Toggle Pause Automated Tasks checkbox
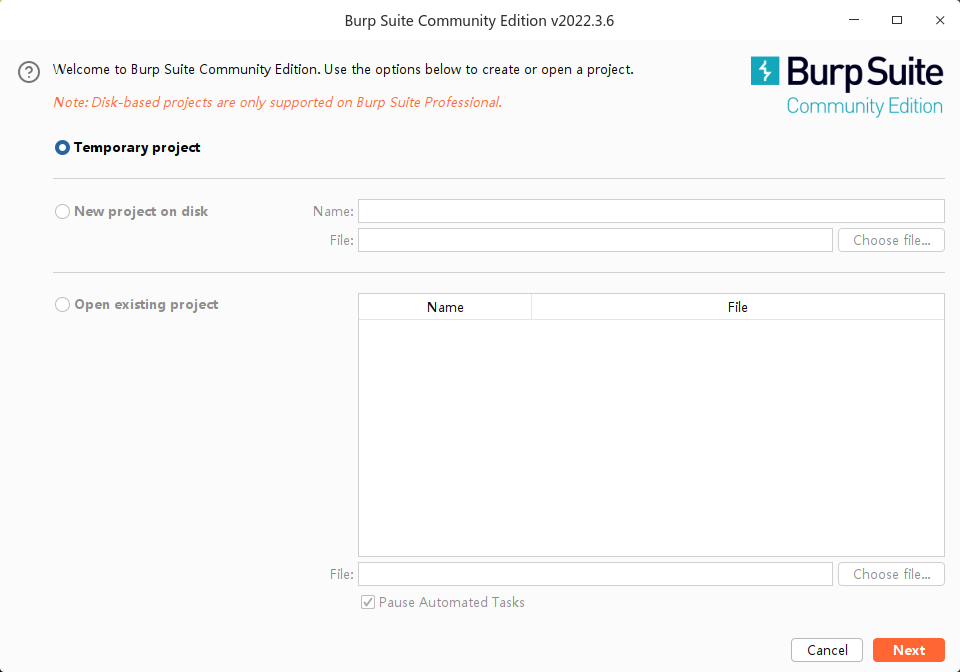 (x=367, y=602)
